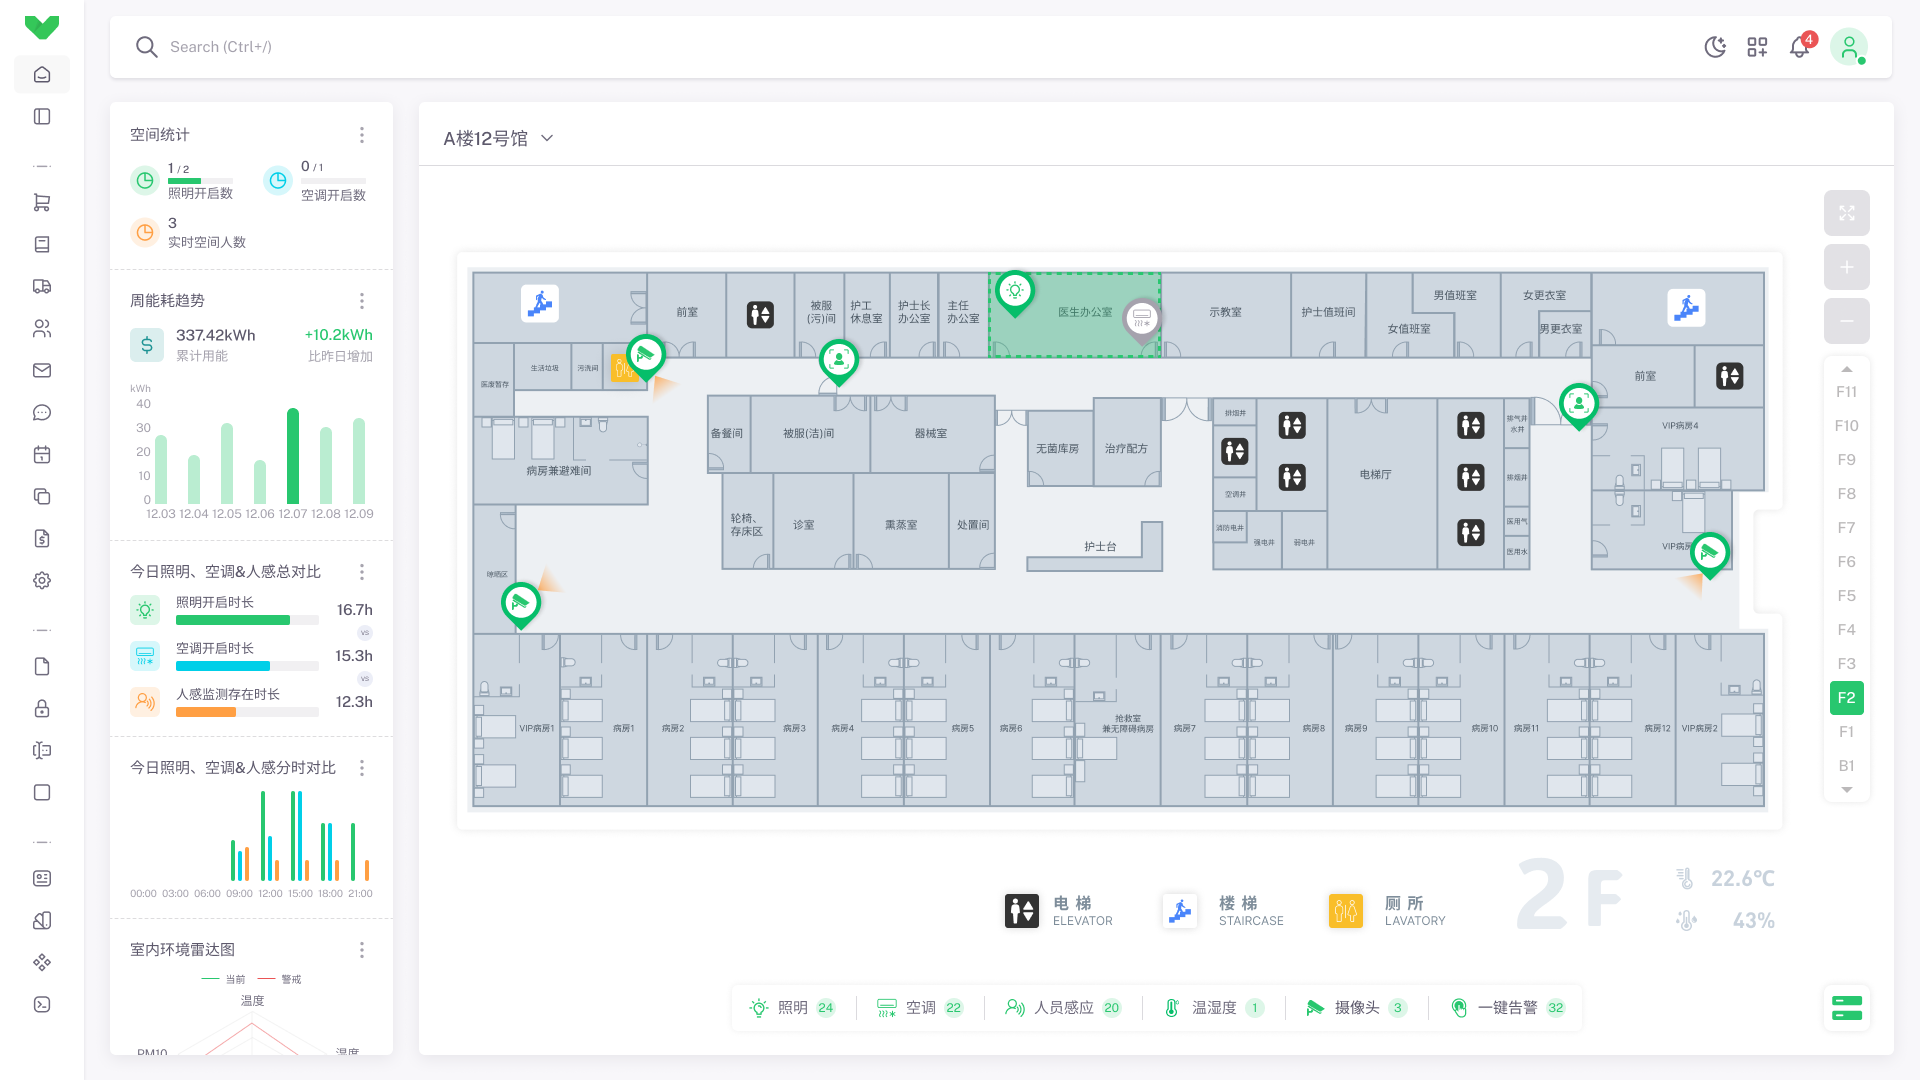Zoom in on floor plan

[1846, 267]
